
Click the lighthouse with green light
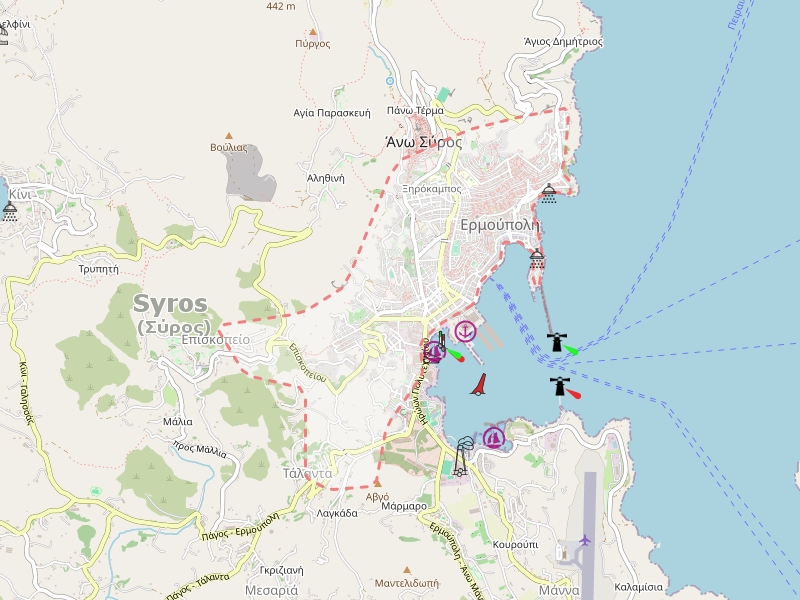557,343
